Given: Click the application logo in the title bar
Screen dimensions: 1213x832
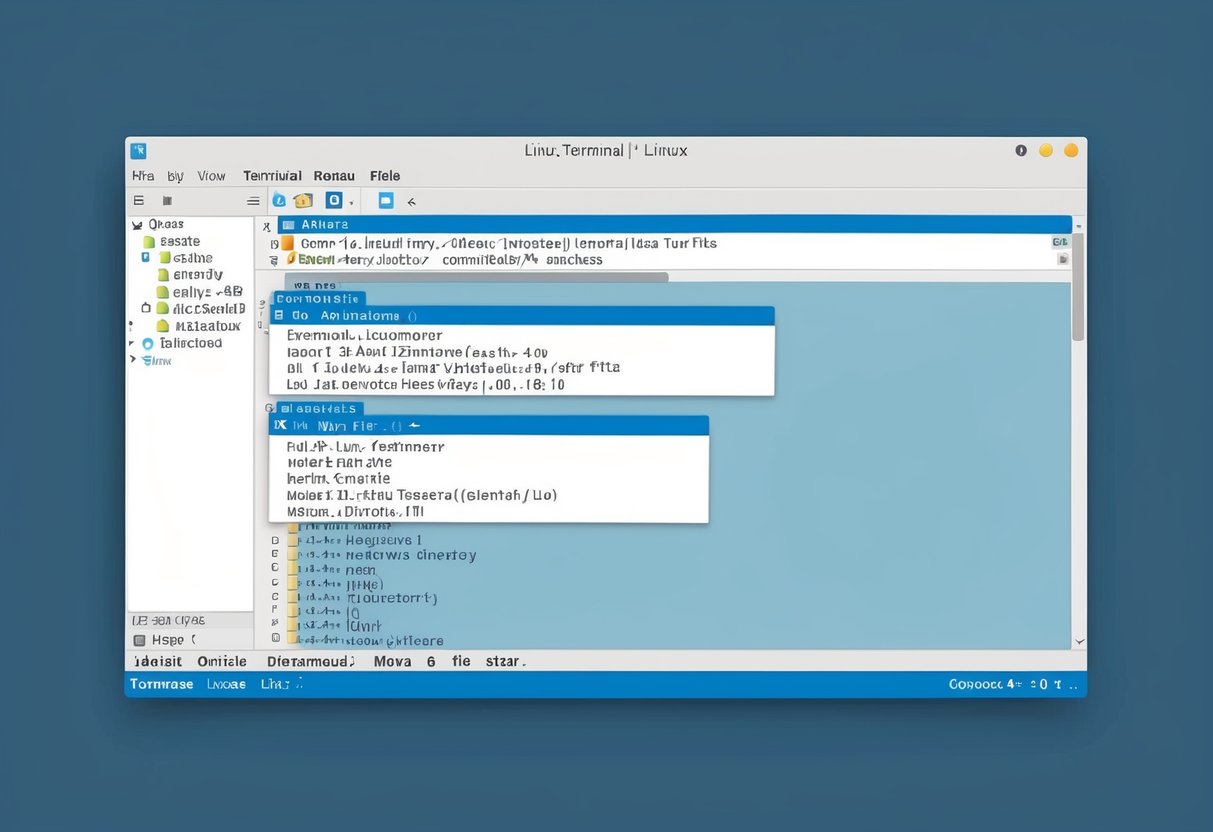Looking at the screenshot, I should pos(138,150).
